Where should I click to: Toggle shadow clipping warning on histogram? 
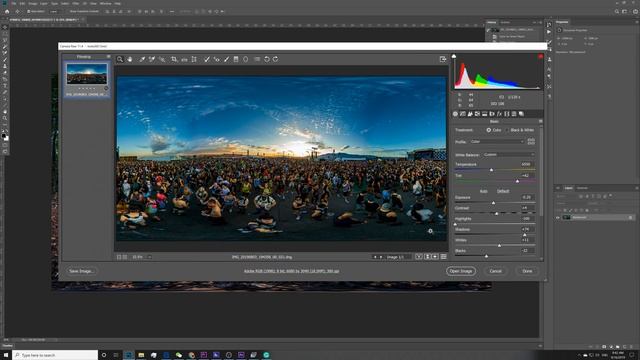click(x=454, y=56)
